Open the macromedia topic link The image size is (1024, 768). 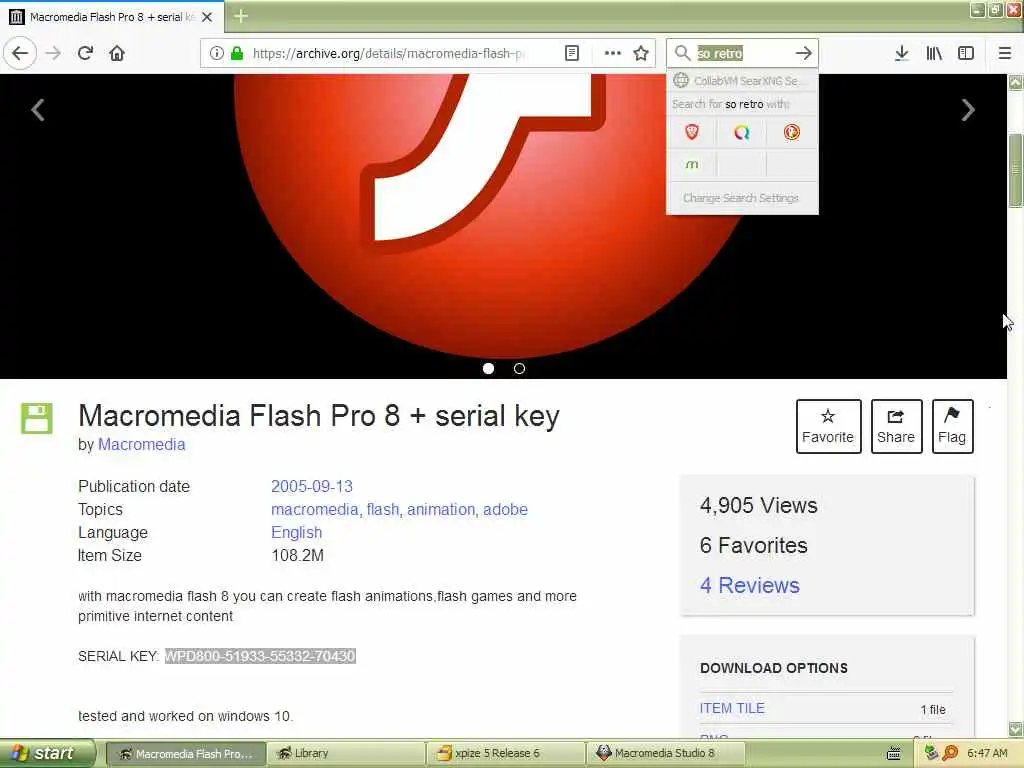coord(315,509)
